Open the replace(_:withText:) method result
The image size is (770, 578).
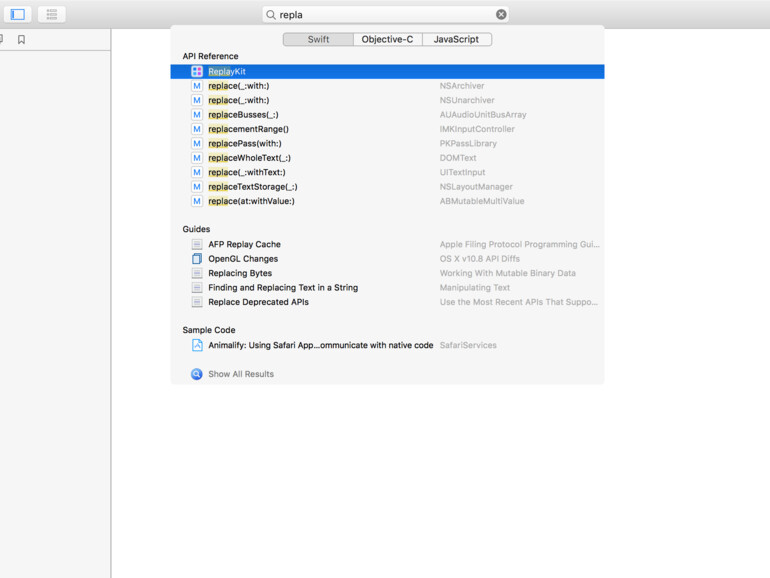(387, 172)
